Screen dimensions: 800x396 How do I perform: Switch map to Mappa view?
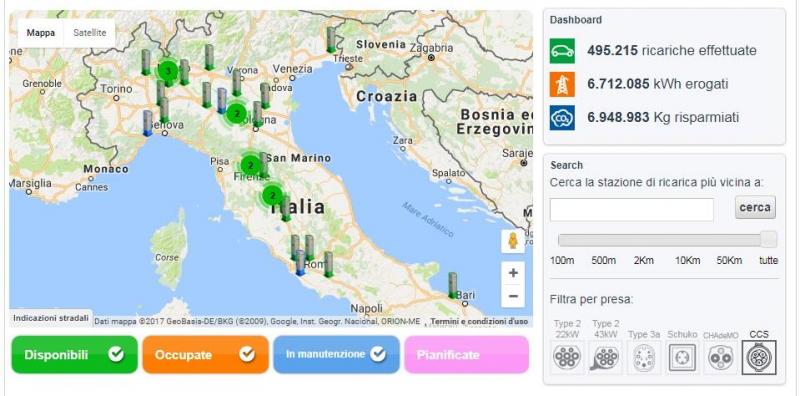[x=41, y=33]
